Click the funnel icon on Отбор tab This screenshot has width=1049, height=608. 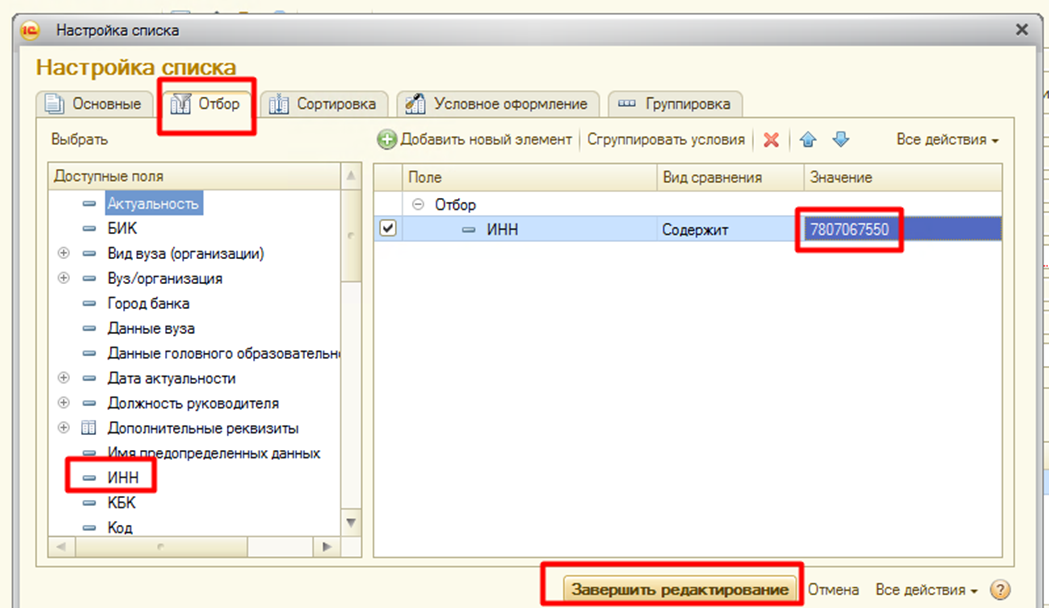(182, 103)
